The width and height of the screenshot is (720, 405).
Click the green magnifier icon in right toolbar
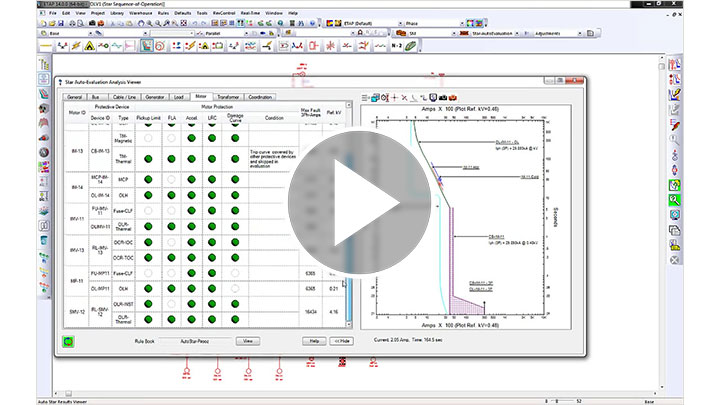point(675,199)
